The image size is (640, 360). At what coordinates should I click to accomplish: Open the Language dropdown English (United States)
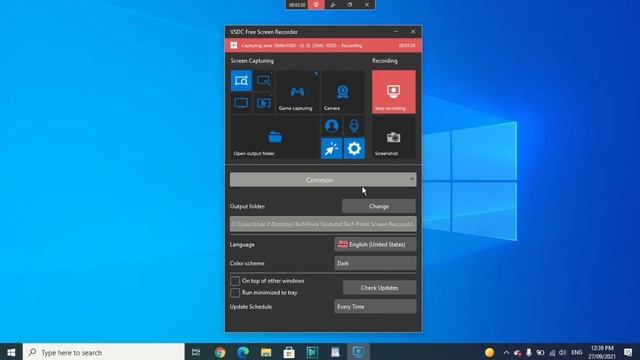(x=375, y=244)
